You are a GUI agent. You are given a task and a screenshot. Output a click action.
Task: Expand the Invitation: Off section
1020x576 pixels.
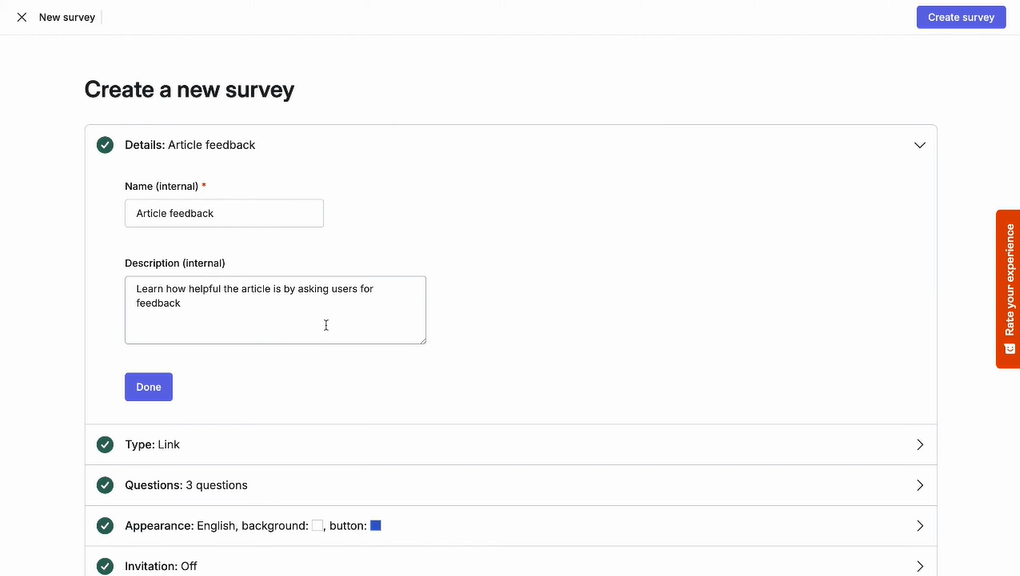tap(919, 565)
